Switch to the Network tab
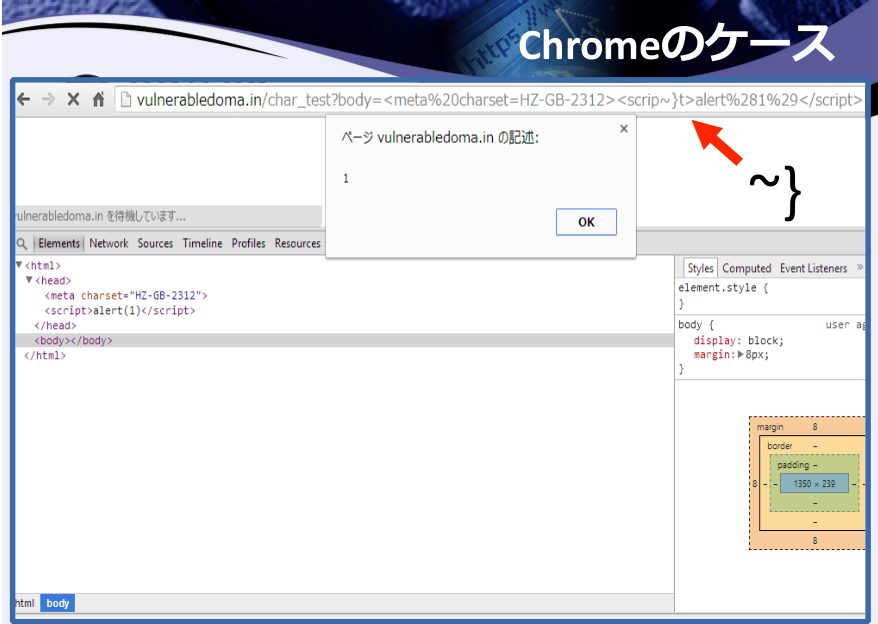Viewport: 878px width, 624px height. pos(109,243)
